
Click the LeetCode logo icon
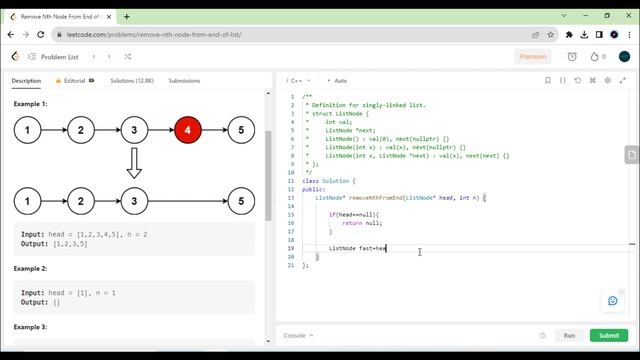[16, 56]
